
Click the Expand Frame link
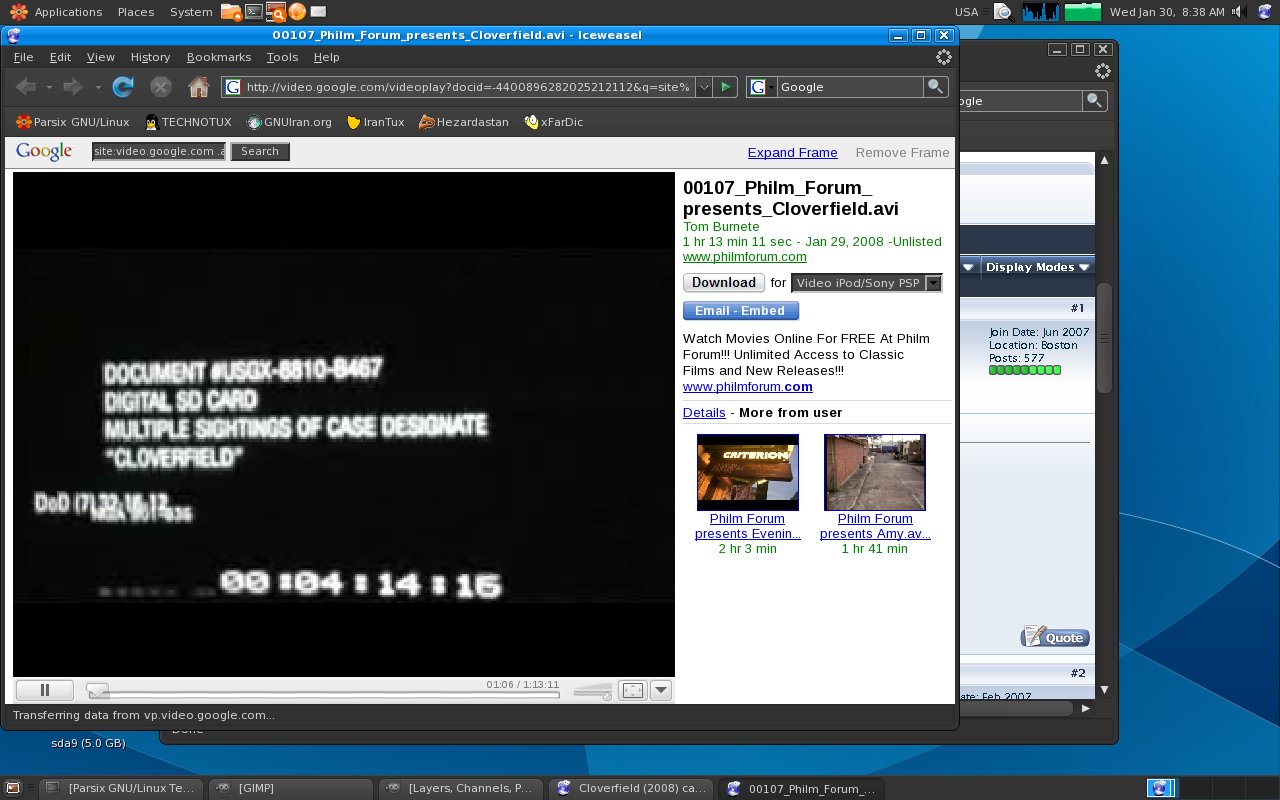pyautogui.click(x=792, y=152)
